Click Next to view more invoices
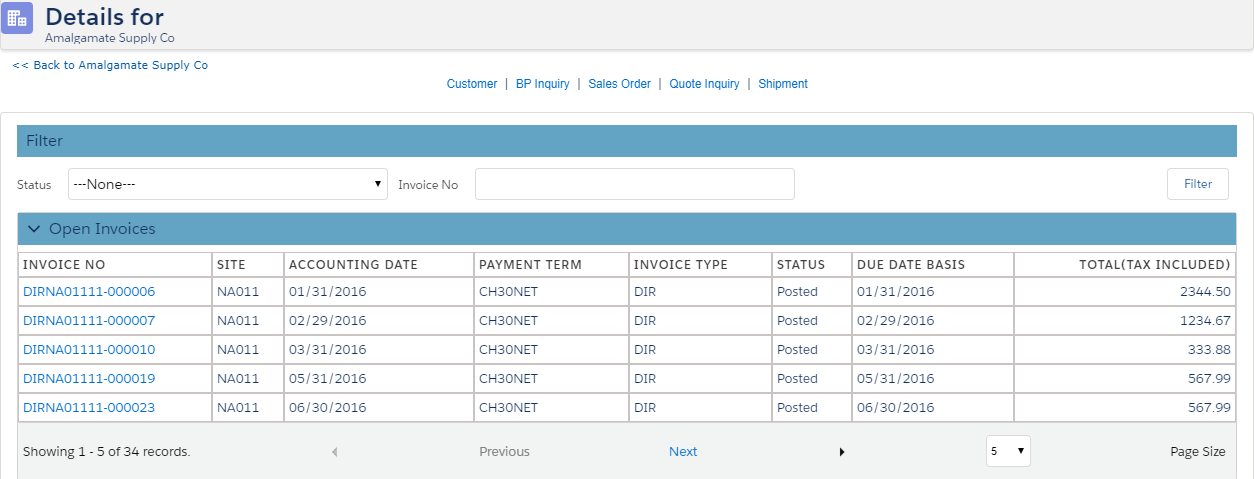1254x479 pixels. 683,452
